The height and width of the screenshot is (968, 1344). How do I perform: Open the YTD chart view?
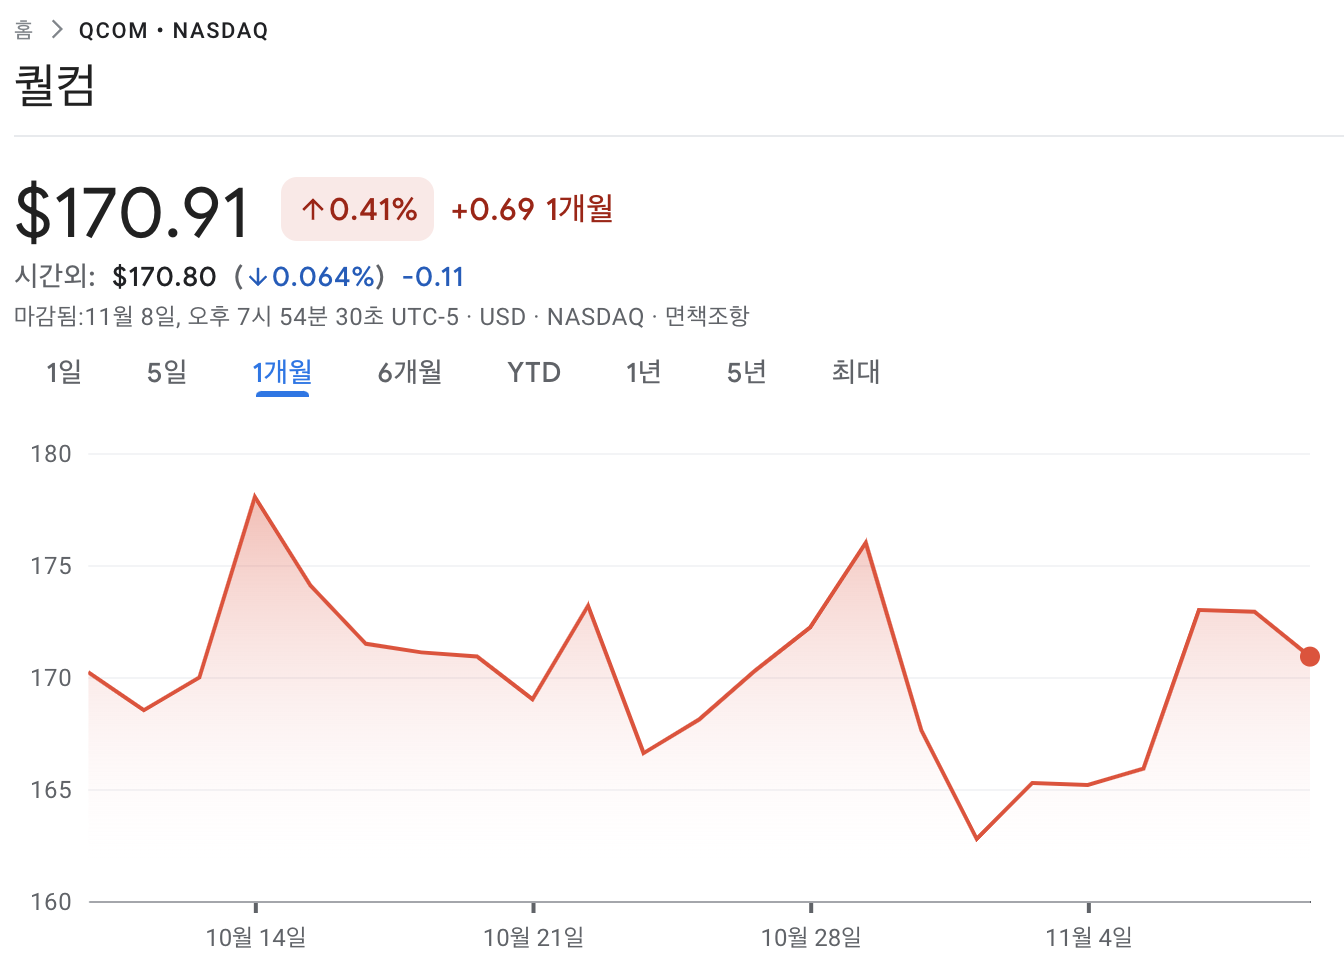(x=533, y=372)
